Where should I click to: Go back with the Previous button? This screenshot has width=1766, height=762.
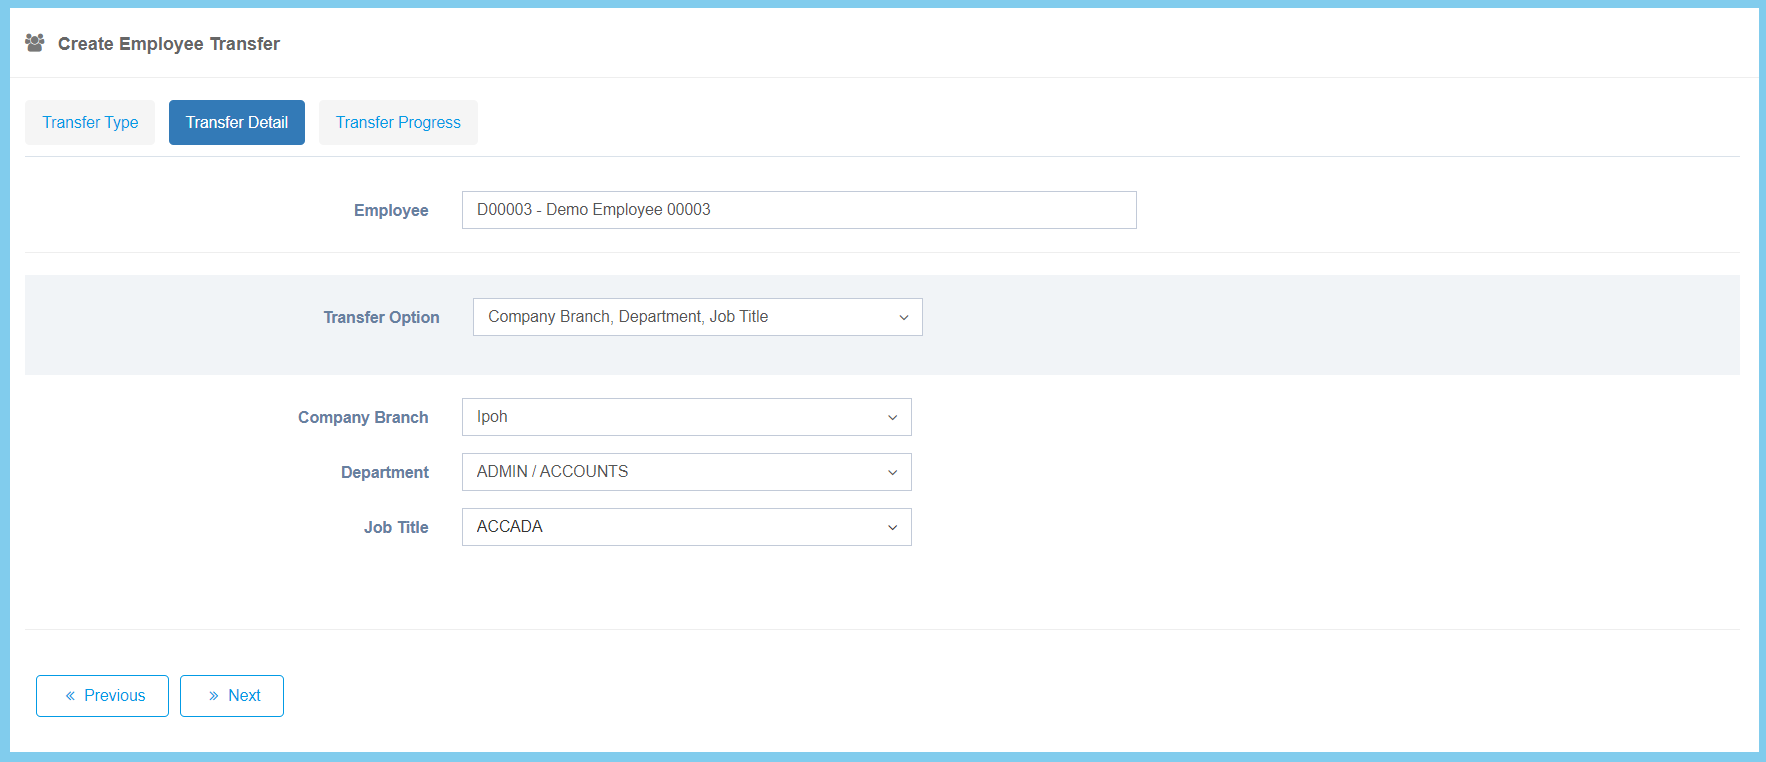point(102,696)
